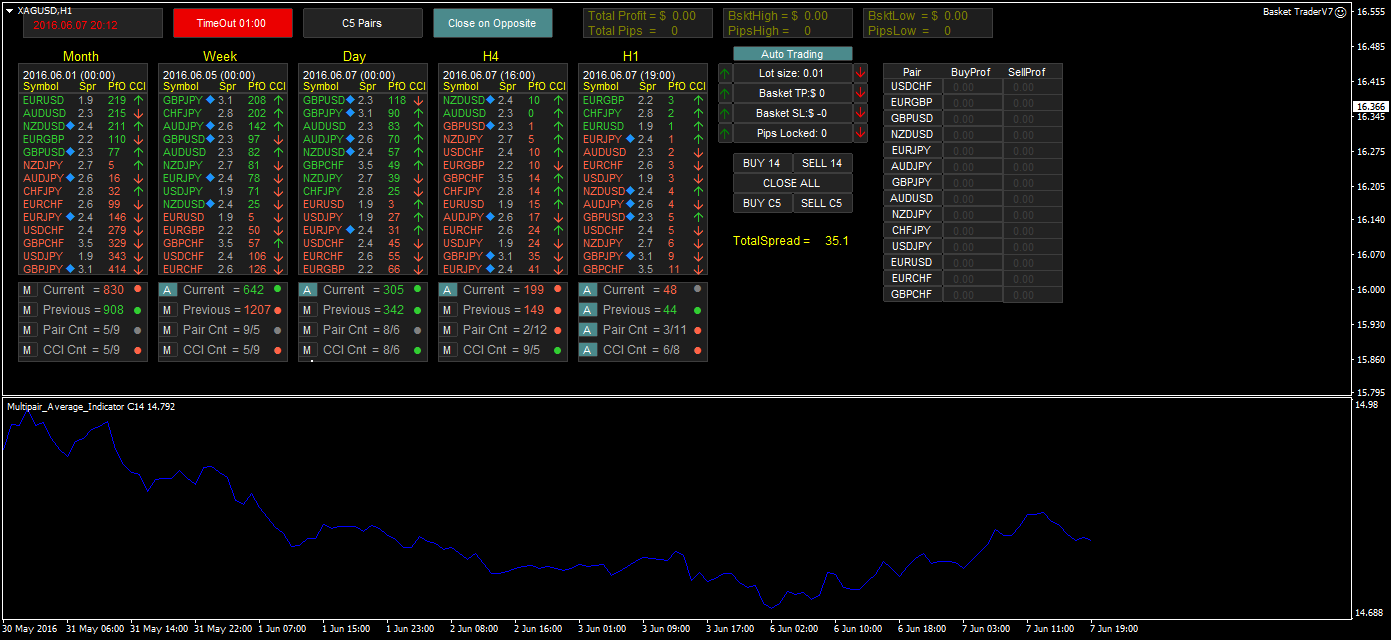Image resolution: width=1391 pixels, height=640 pixels.
Task: Switch Day Current A mode button
Action: tap(308, 290)
